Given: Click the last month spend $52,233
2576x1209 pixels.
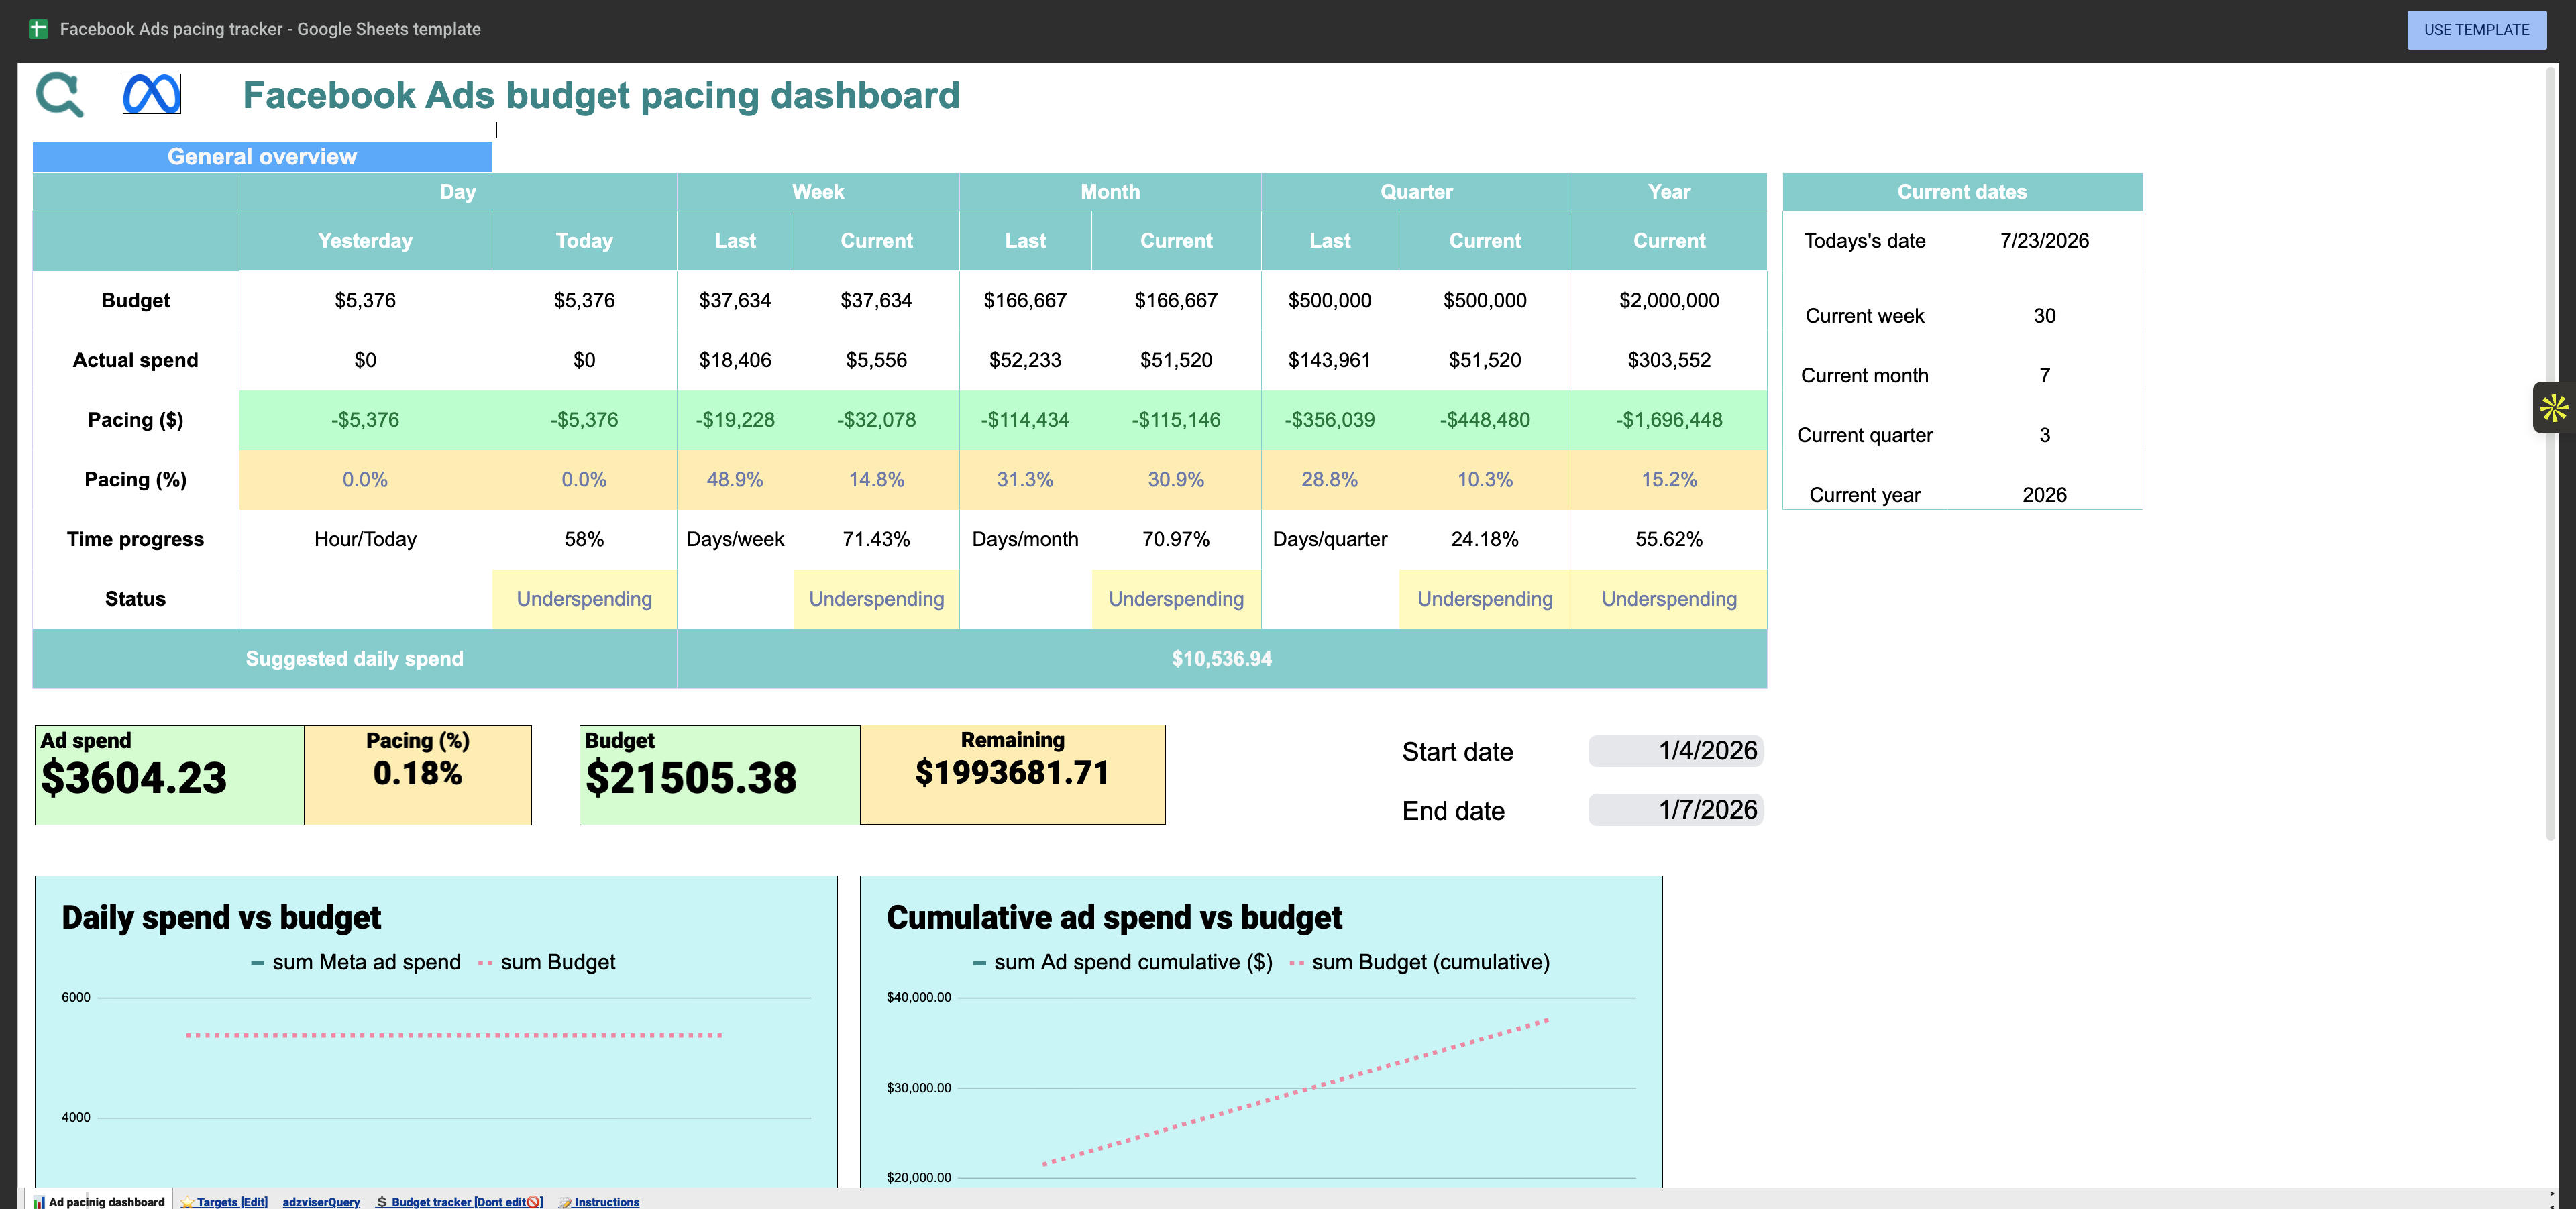Looking at the screenshot, I should tap(1025, 360).
